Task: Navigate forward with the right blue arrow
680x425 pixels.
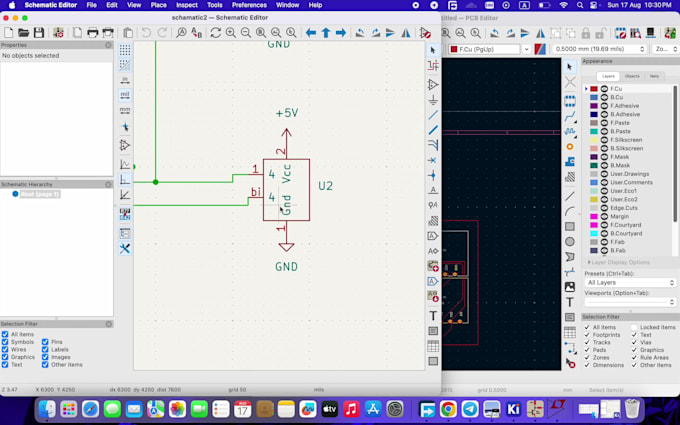Action: coord(341,33)
